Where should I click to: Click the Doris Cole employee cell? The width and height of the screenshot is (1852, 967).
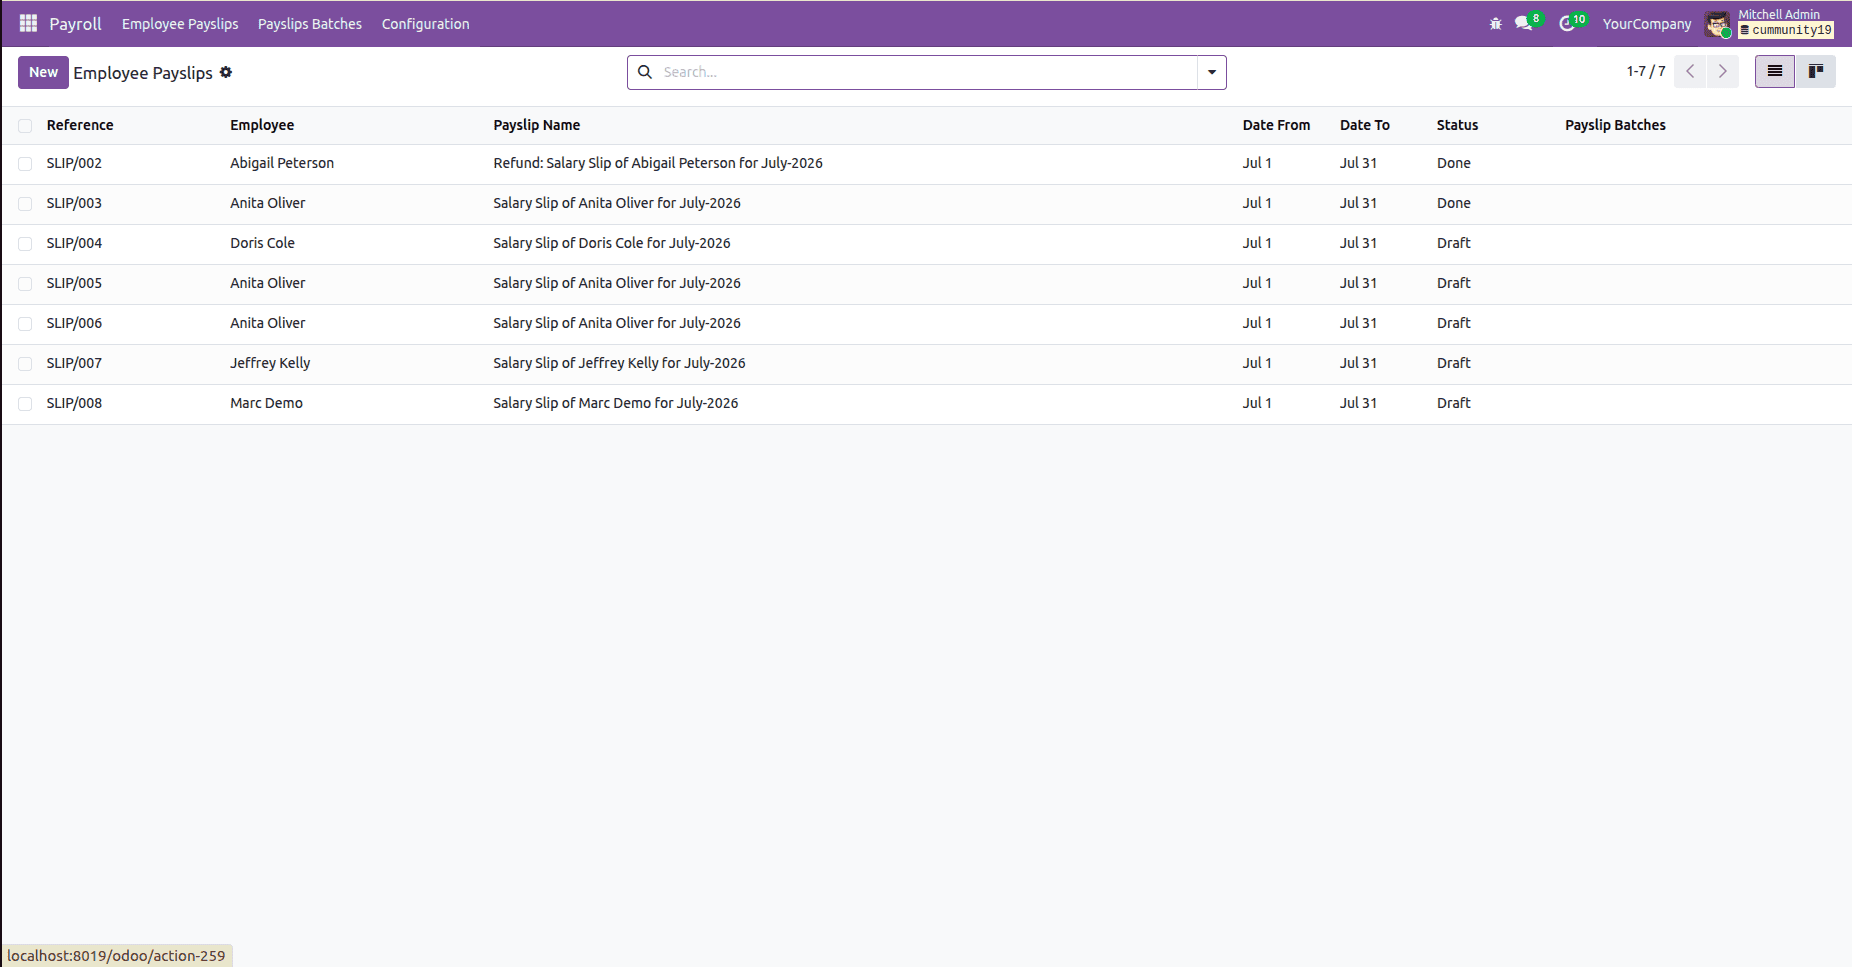(262, 243)
